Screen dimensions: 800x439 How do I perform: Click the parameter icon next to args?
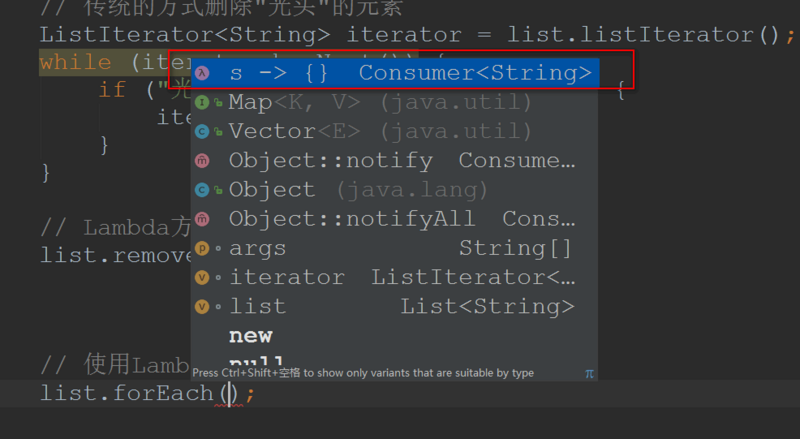click(201, 248)
